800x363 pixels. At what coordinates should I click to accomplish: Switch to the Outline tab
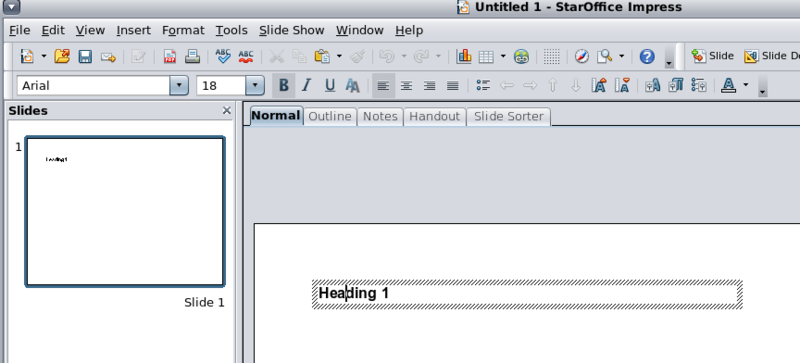coord(330,116)
